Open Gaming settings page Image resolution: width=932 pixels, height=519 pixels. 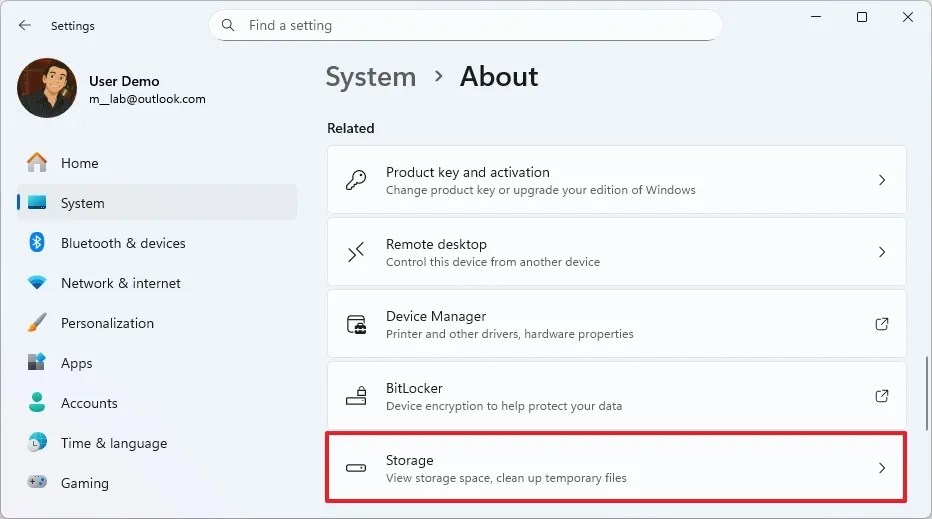pos(157,483)
